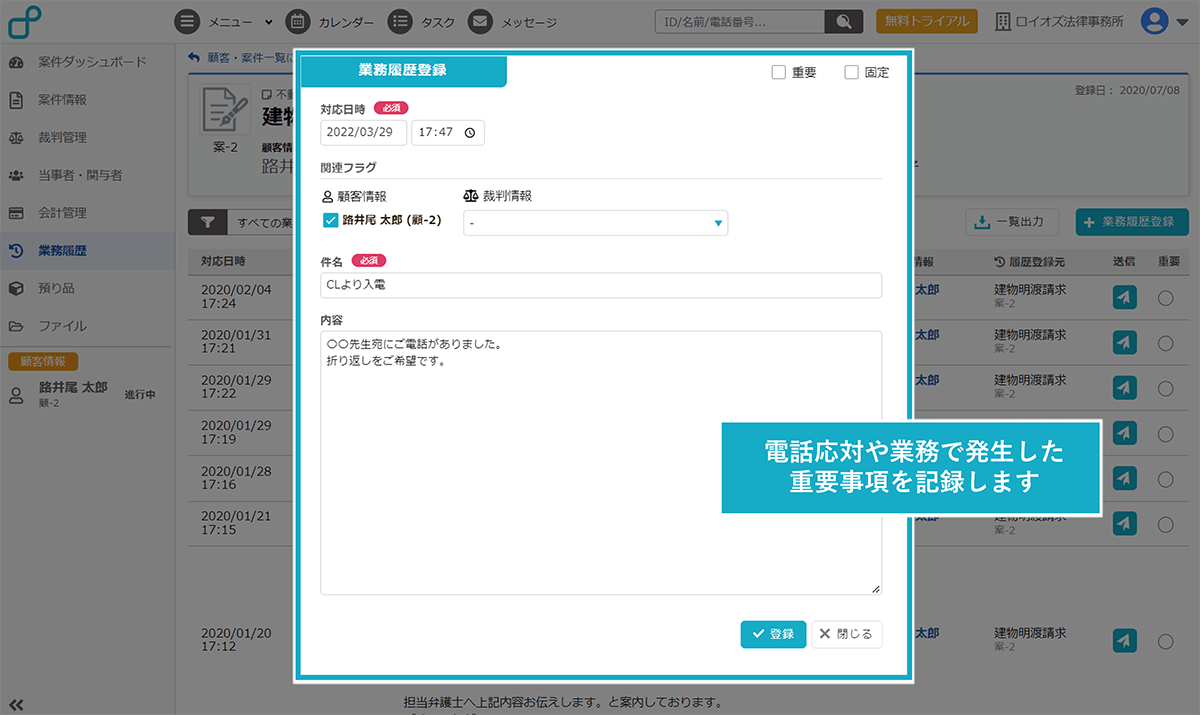This screenshot has width=1200, height=715.
Task: Click the 預り品 box icon
Action: point(16,288)
